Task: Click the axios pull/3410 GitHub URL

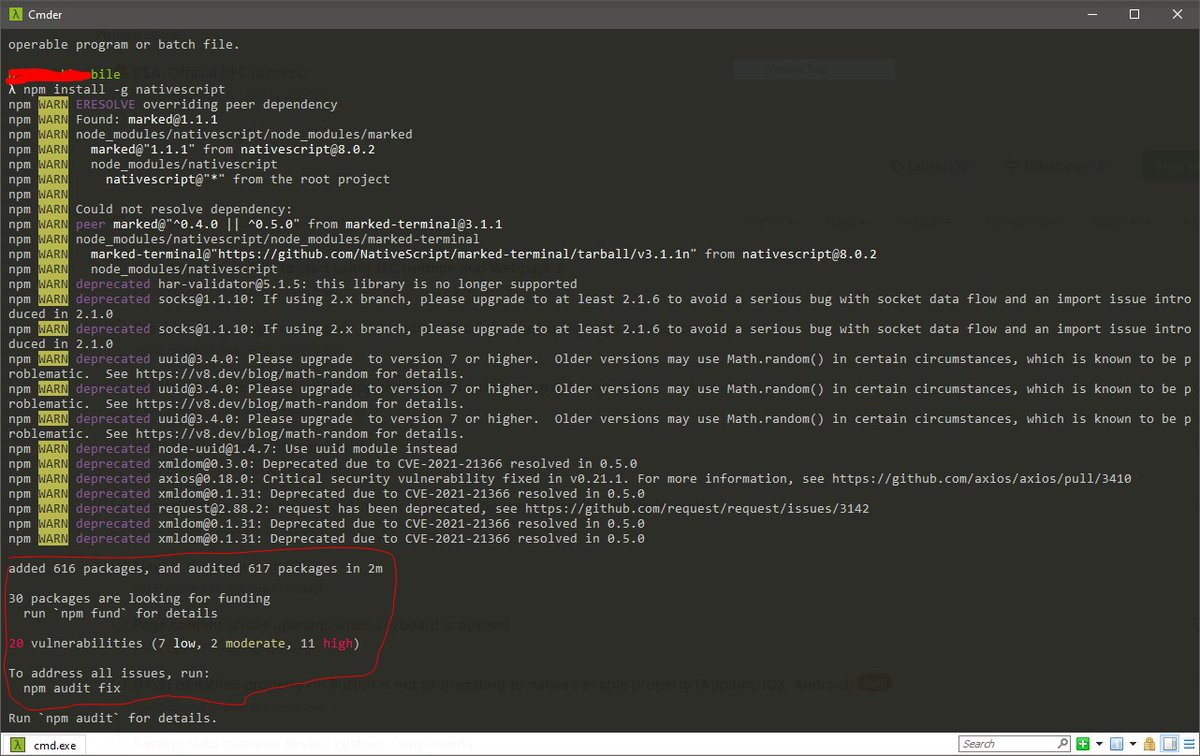Action: 980,478
